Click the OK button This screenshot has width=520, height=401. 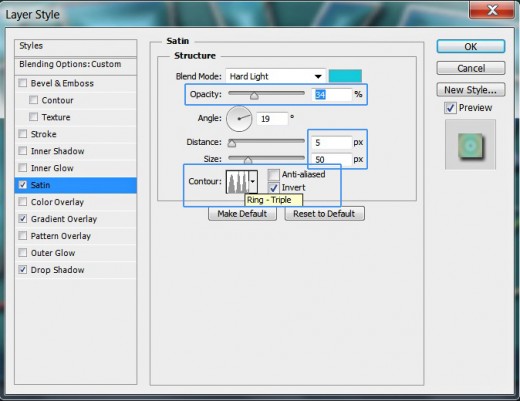pyautogui.click(x=471, y=47)
